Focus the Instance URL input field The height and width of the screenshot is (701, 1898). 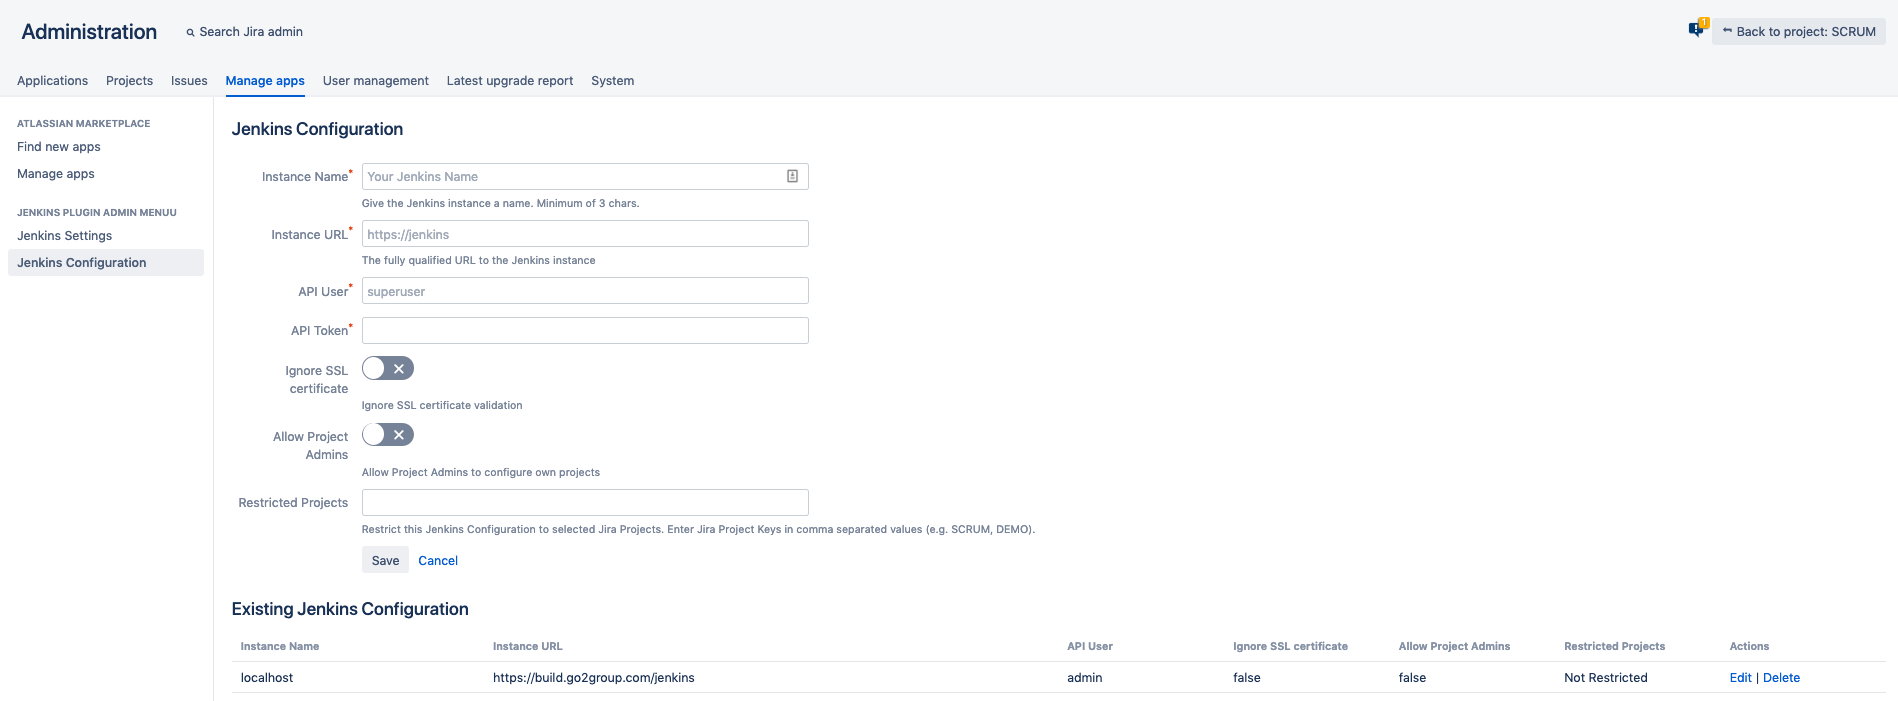pos(585,234)
